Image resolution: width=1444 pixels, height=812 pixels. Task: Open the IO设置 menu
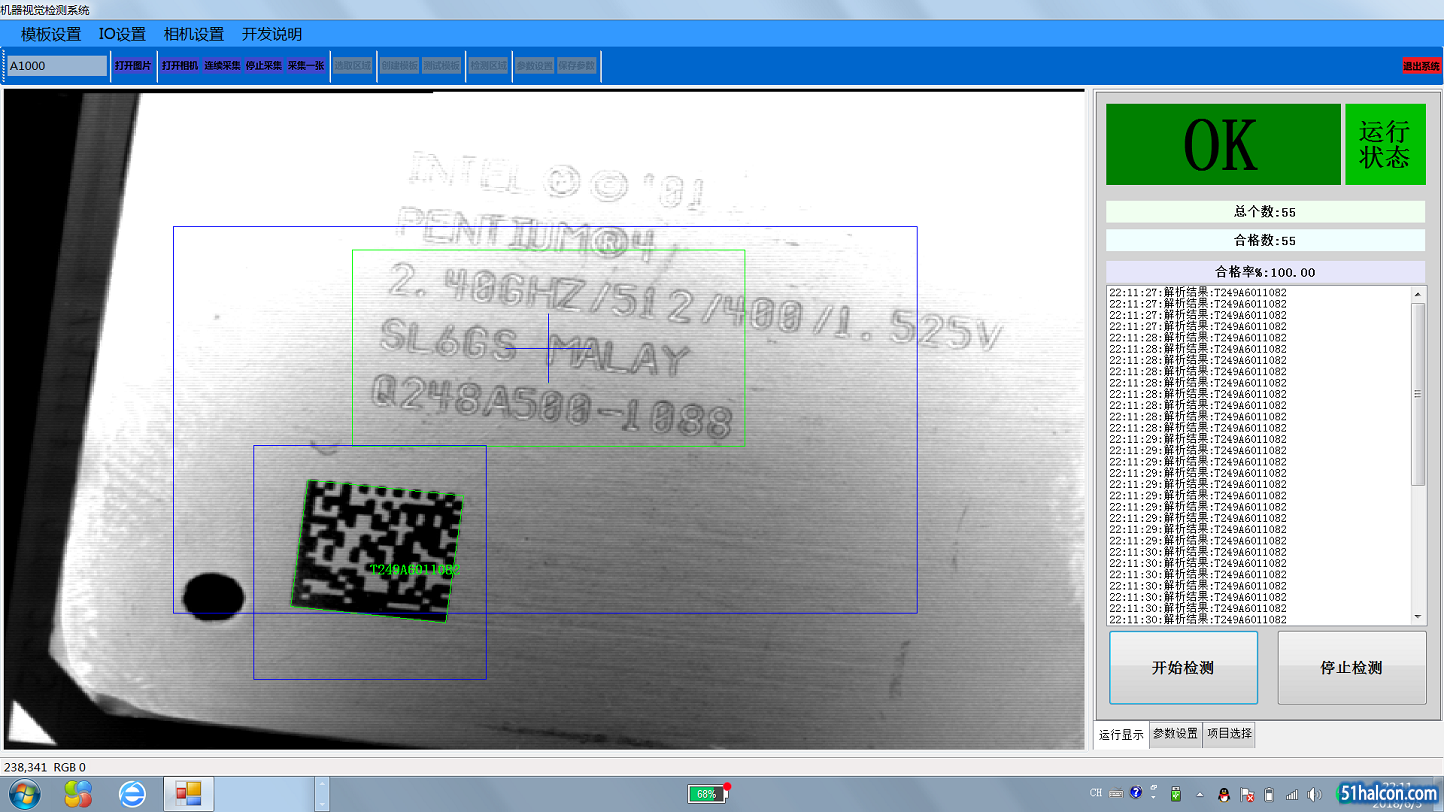(122, 34)
